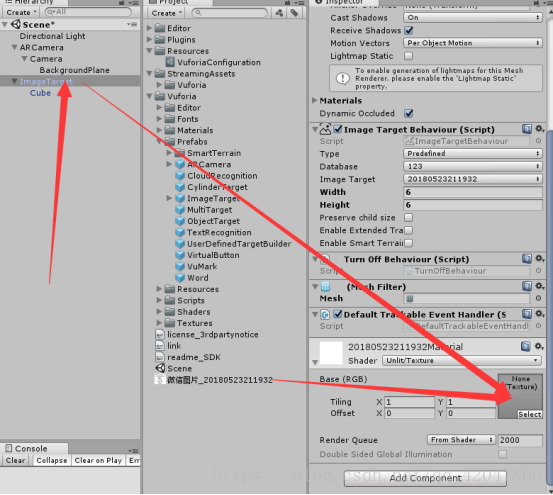Click search-by-label tag icon in Project toolbar
This screenshot has height=495, width=553.
pos(294,13)
